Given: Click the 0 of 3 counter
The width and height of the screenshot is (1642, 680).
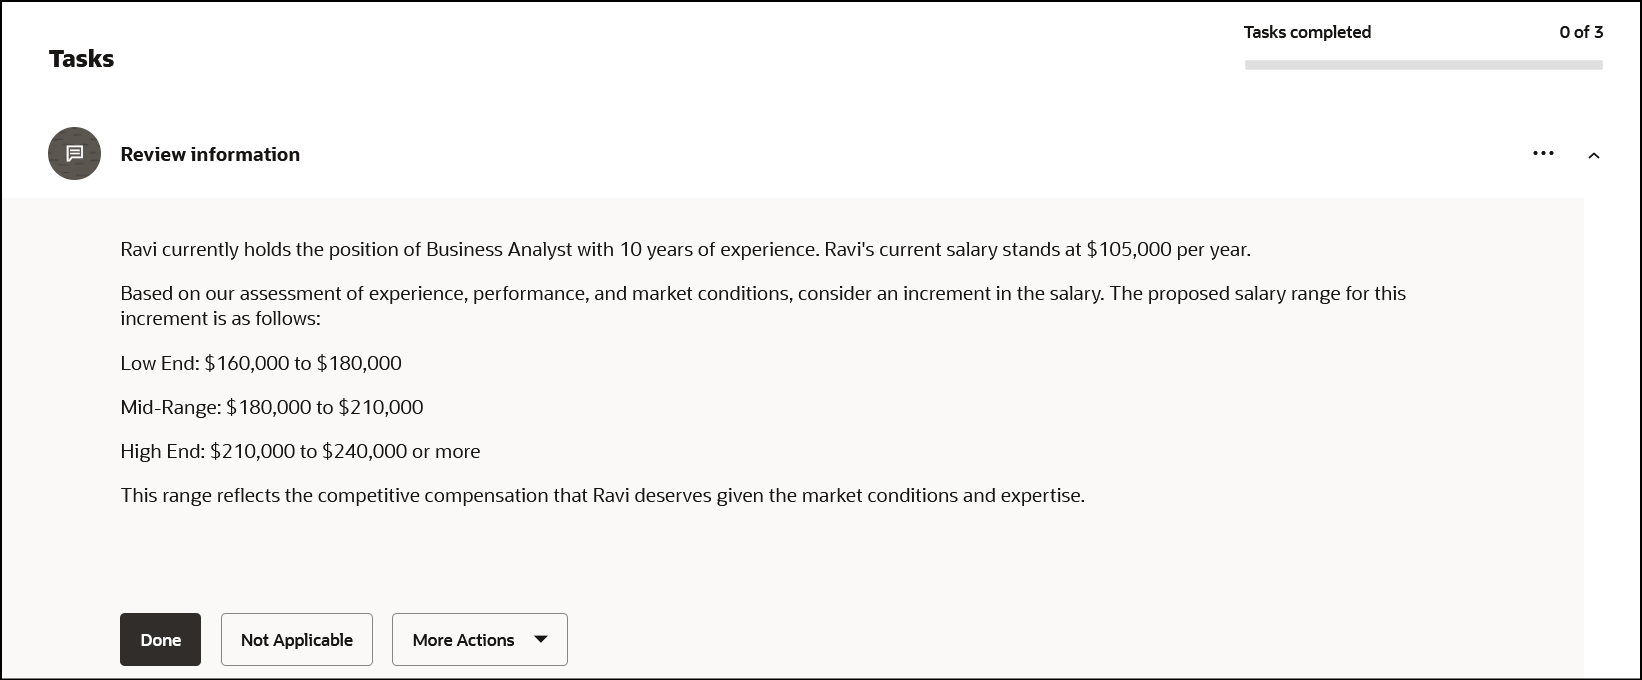Looking at the screenshot, I should tap(1580, 32).
